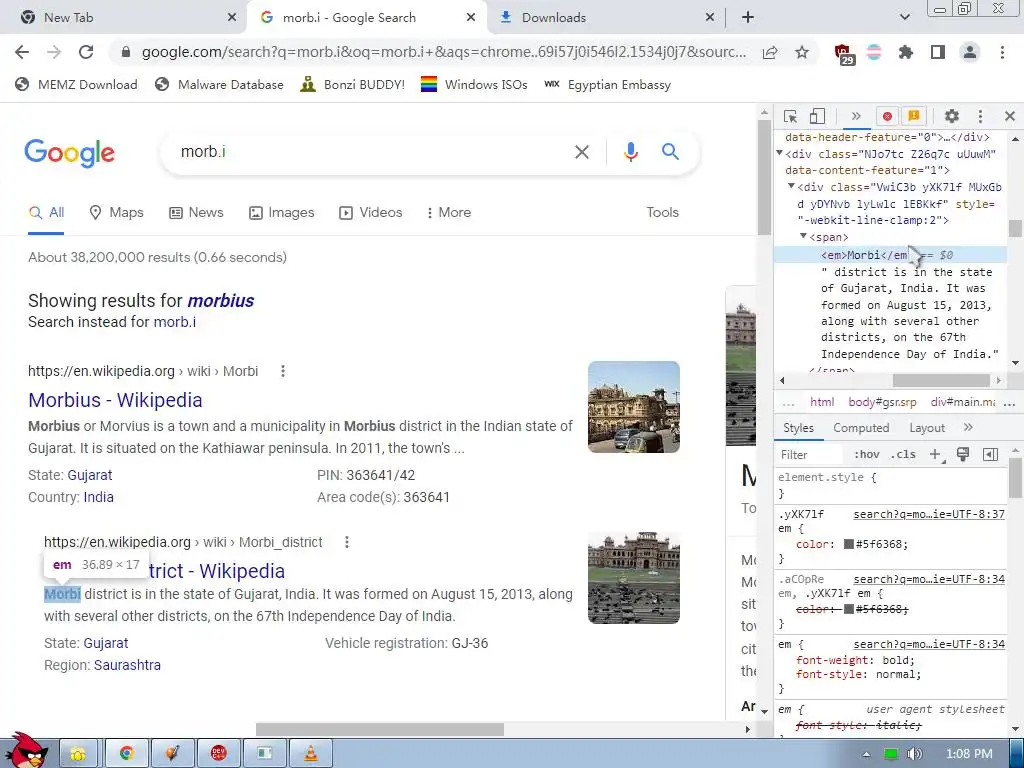
Task: Toggle the .cls element classes panel
Action: tap(903, 455)
